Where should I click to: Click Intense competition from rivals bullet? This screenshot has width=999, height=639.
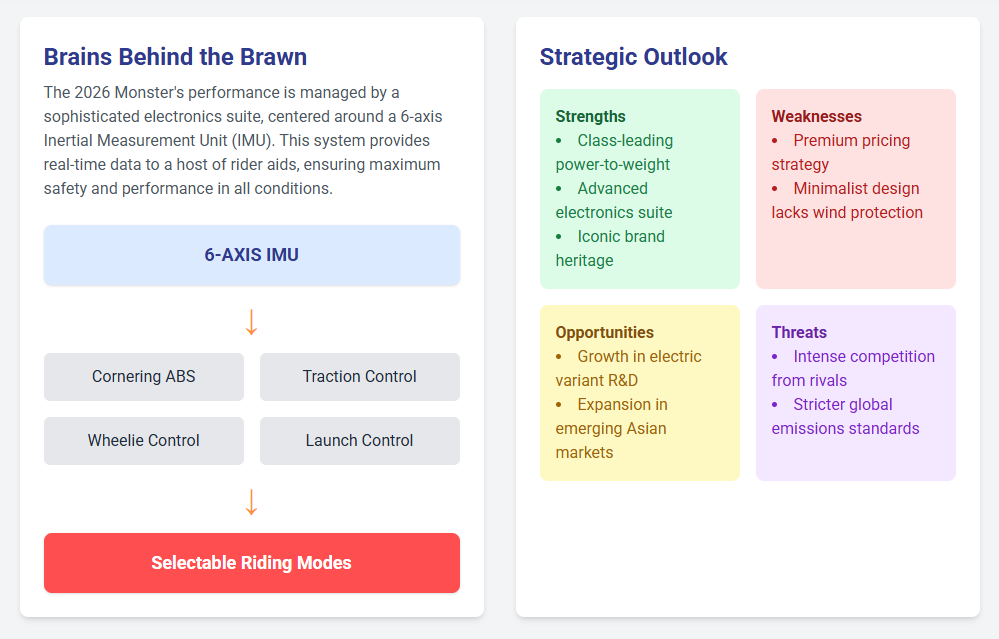coord(853,369)
